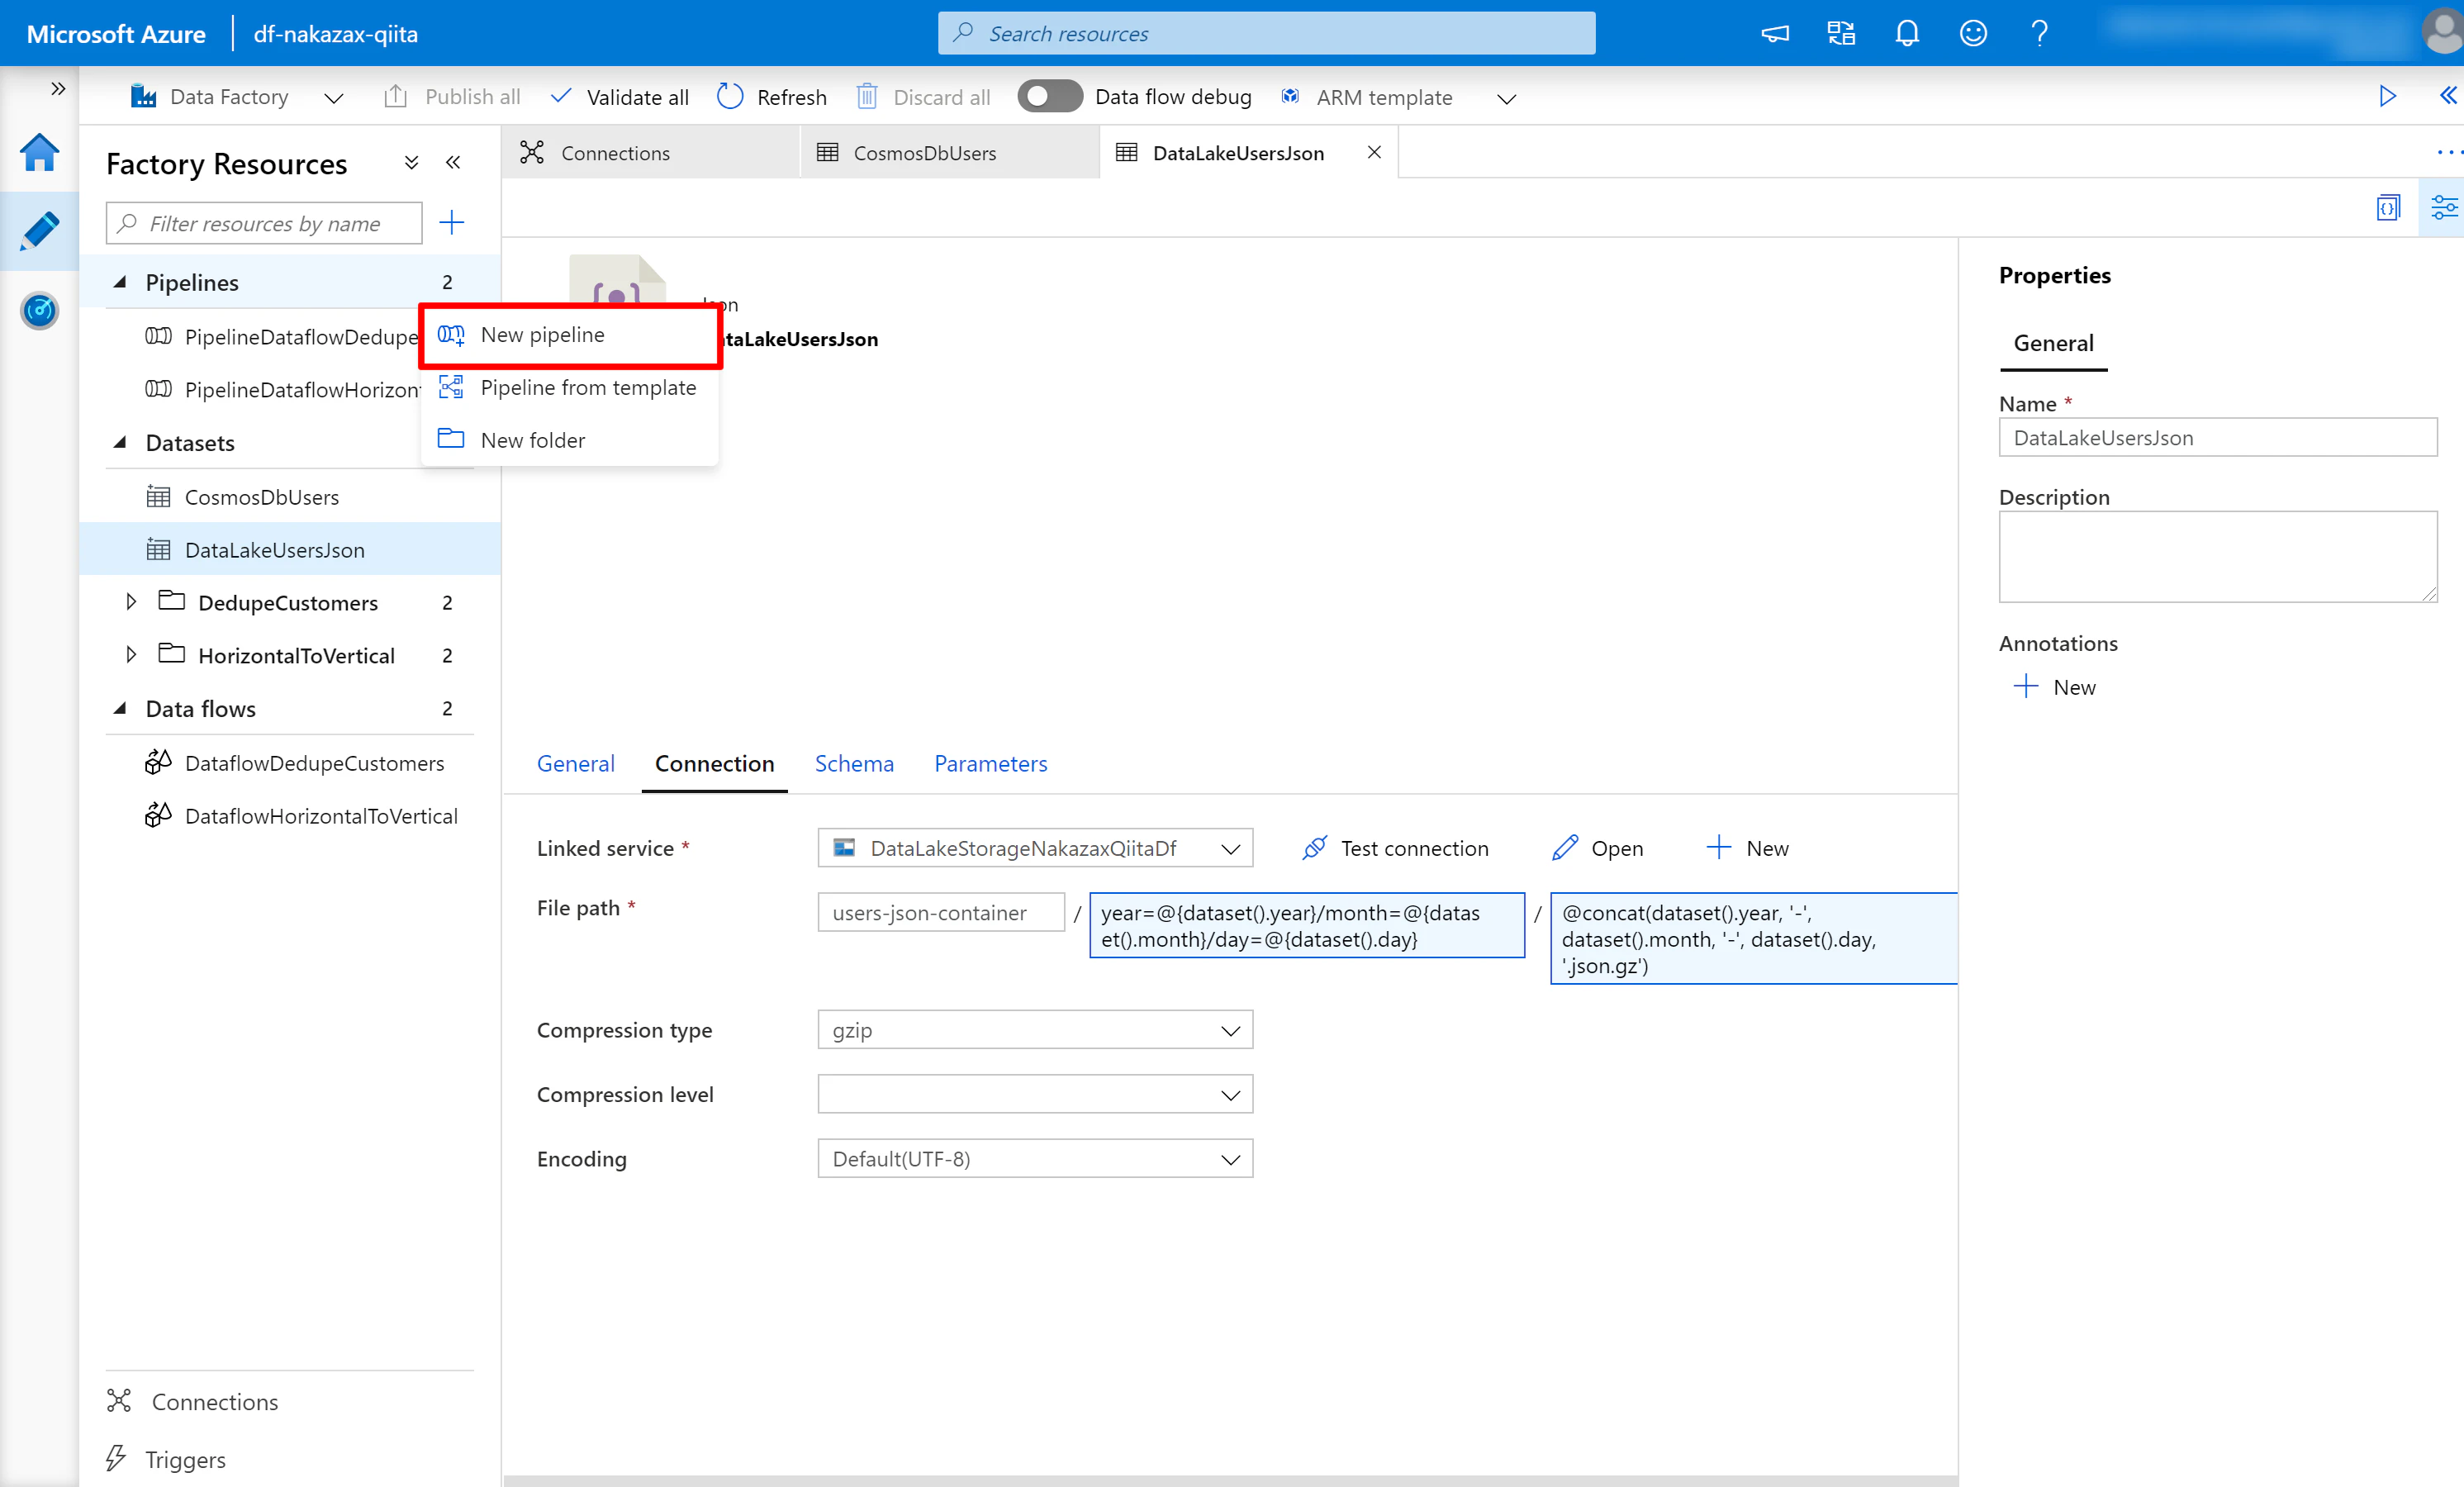Select the Connection dataset tab
The image size is (2464, 1487).
pos(715,764)
